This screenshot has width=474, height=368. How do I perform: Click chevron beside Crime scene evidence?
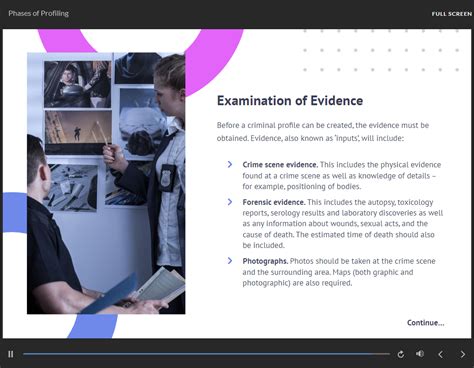pyautogui.click(x=230, y=164)
